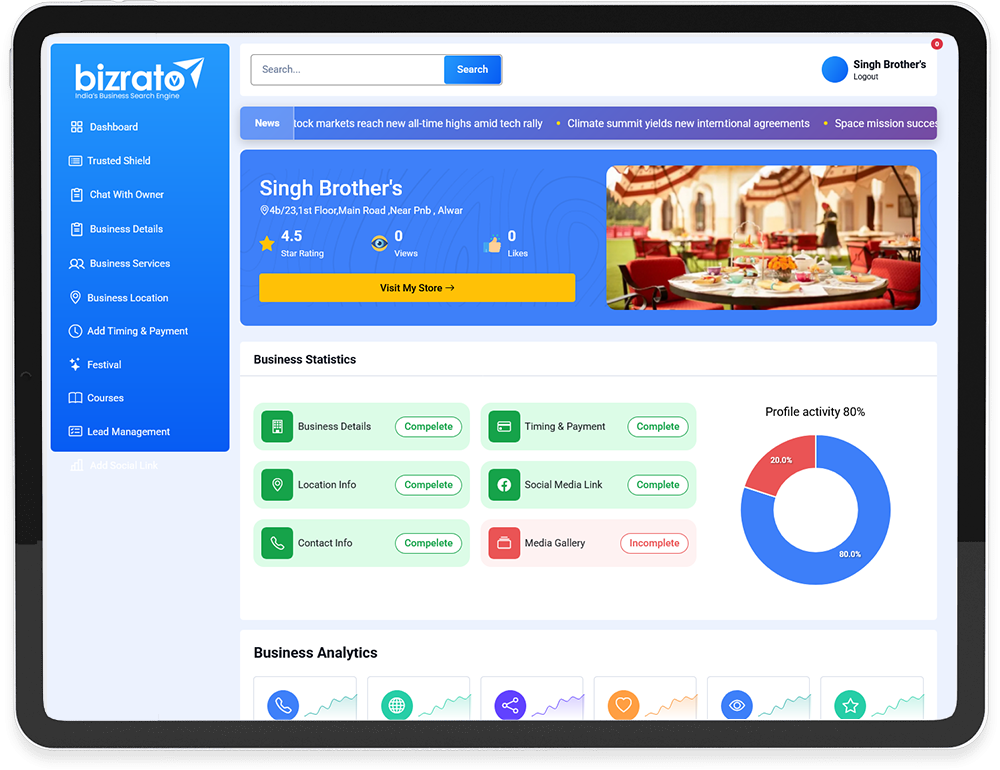Click the eye icon above Views
Viewport: 1000px width, 770px height.
tap(379, 243)
